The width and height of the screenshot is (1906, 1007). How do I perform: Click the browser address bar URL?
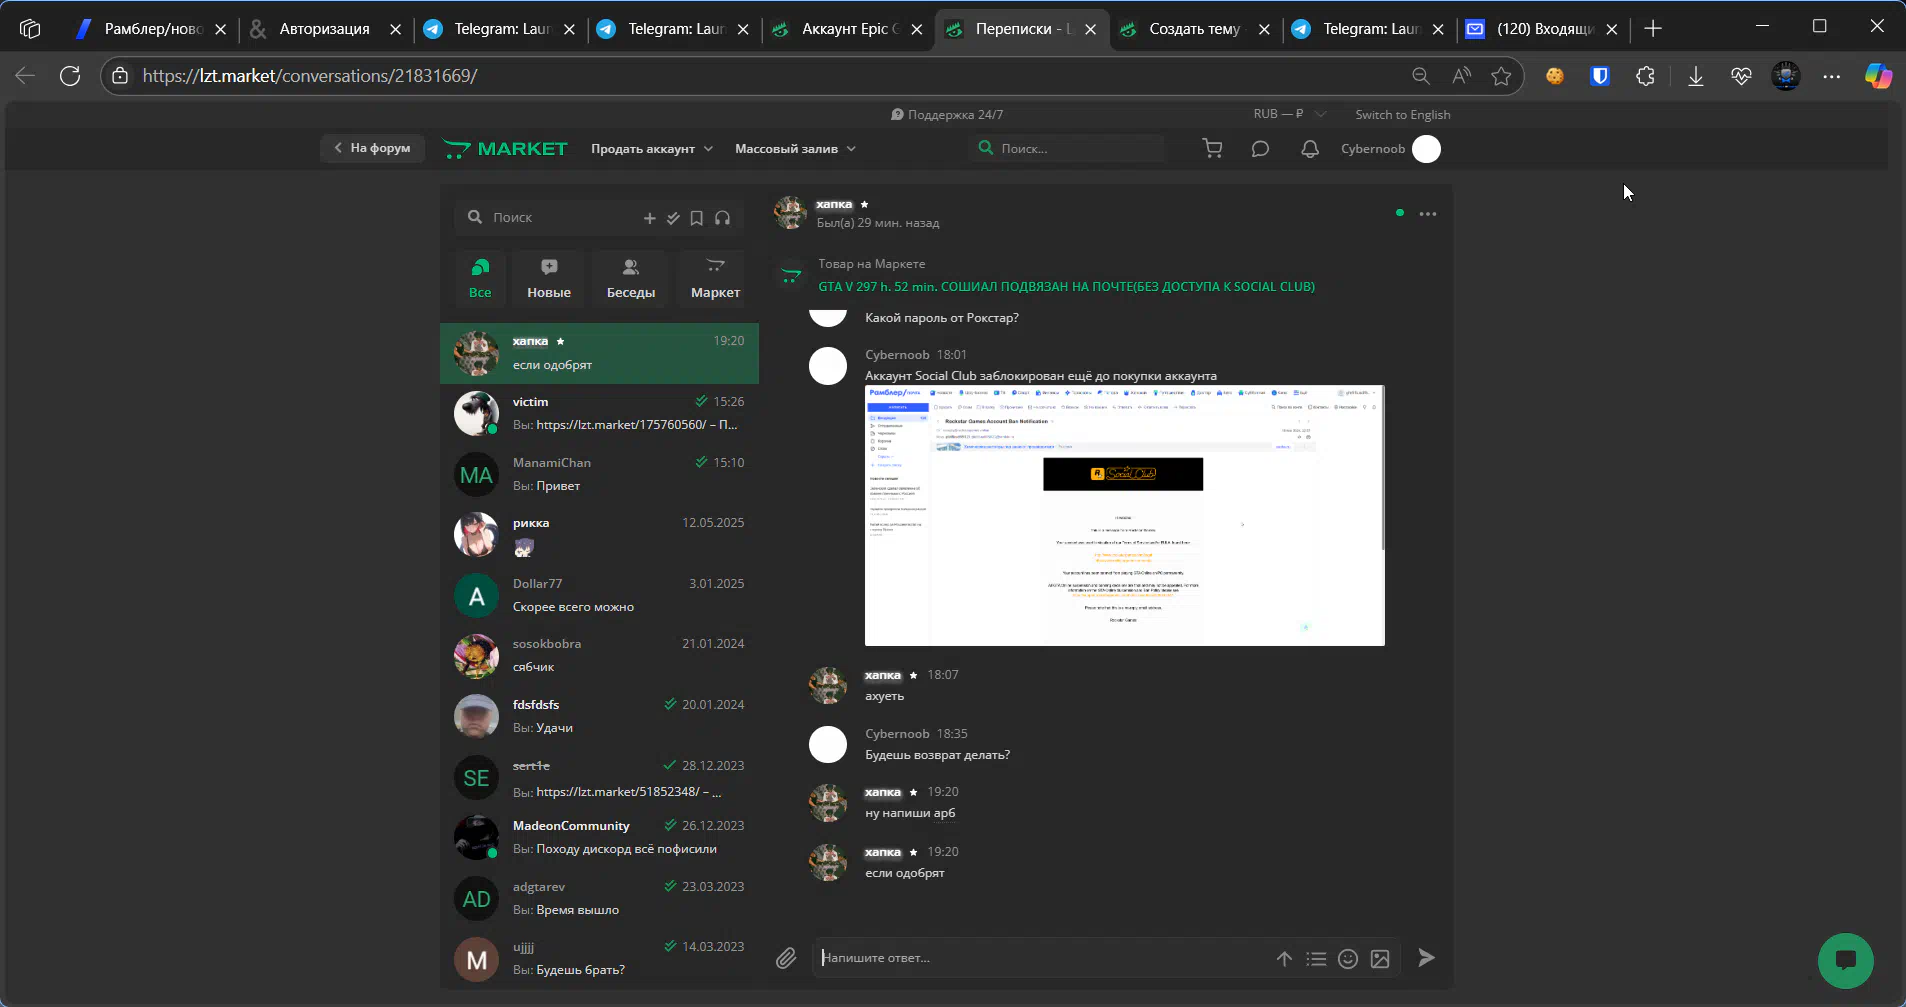pos(309,76)
